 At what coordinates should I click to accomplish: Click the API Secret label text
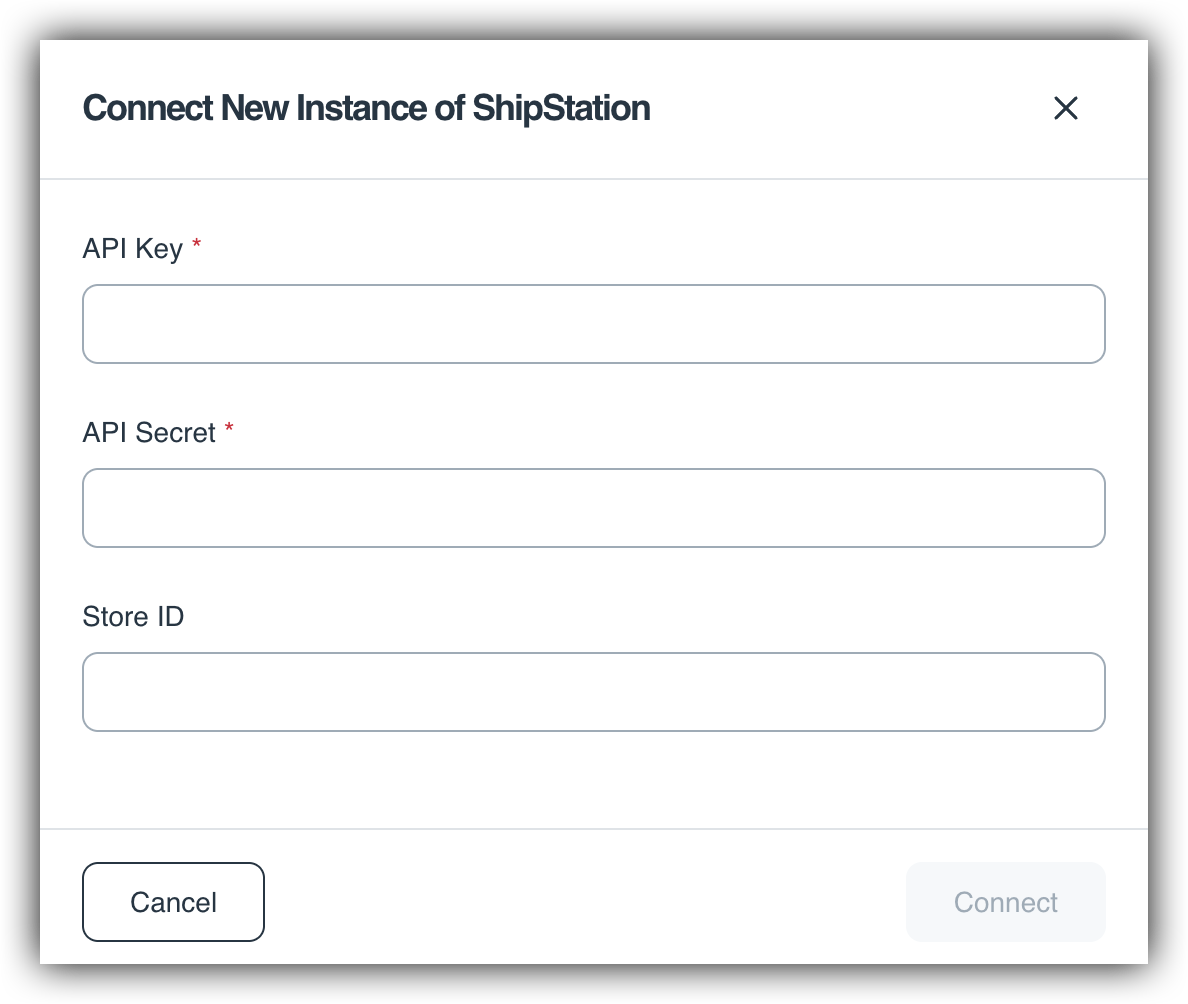[x=149, y=433]
